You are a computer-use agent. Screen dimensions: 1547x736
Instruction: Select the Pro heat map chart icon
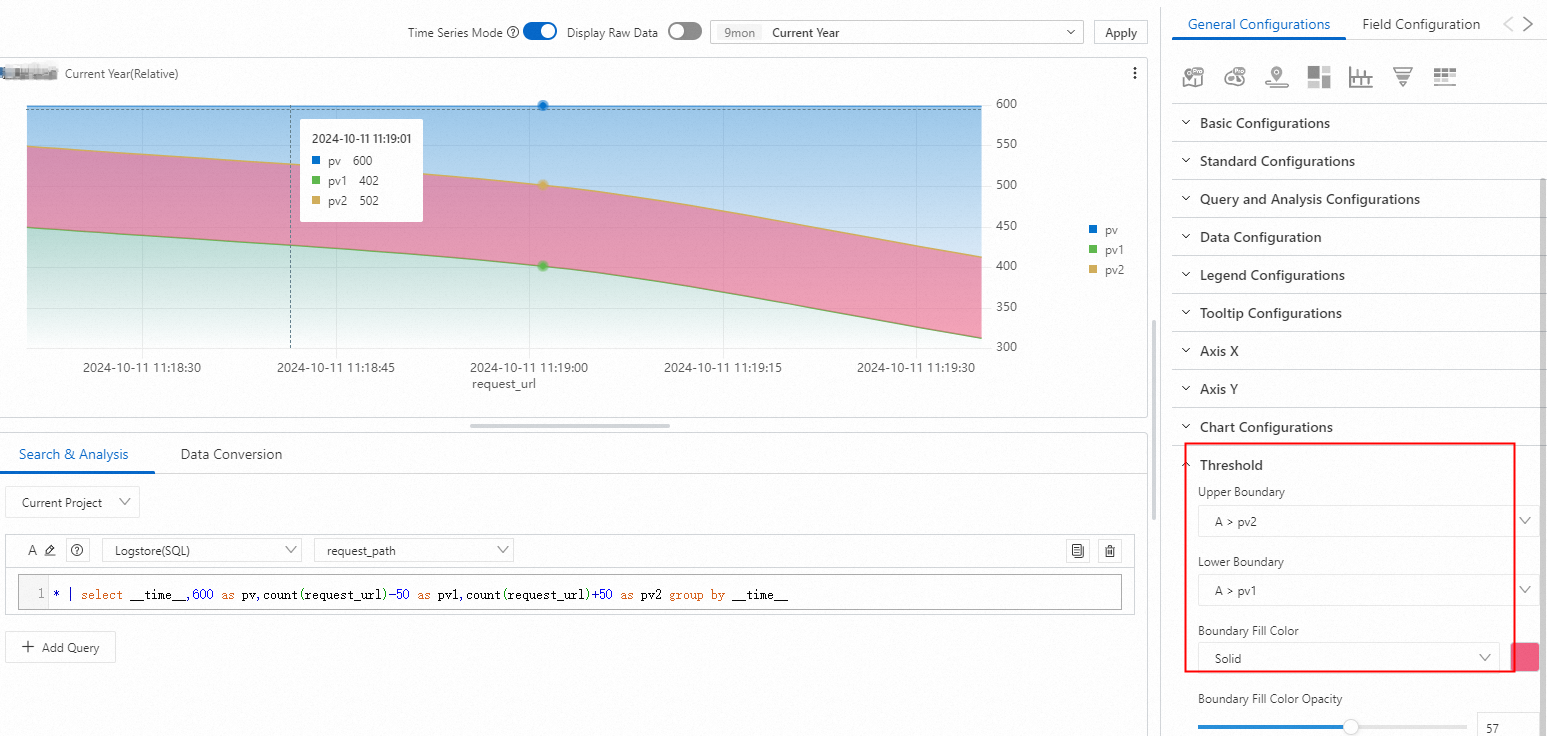1235,77
